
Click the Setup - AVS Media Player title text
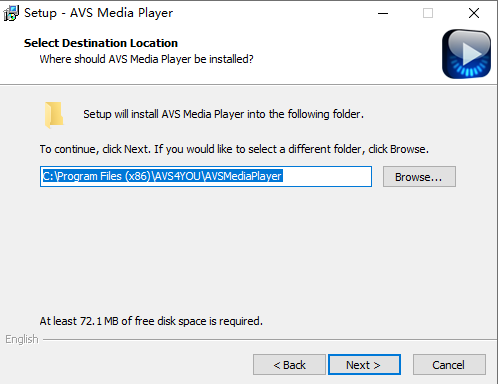coord(98,13)
